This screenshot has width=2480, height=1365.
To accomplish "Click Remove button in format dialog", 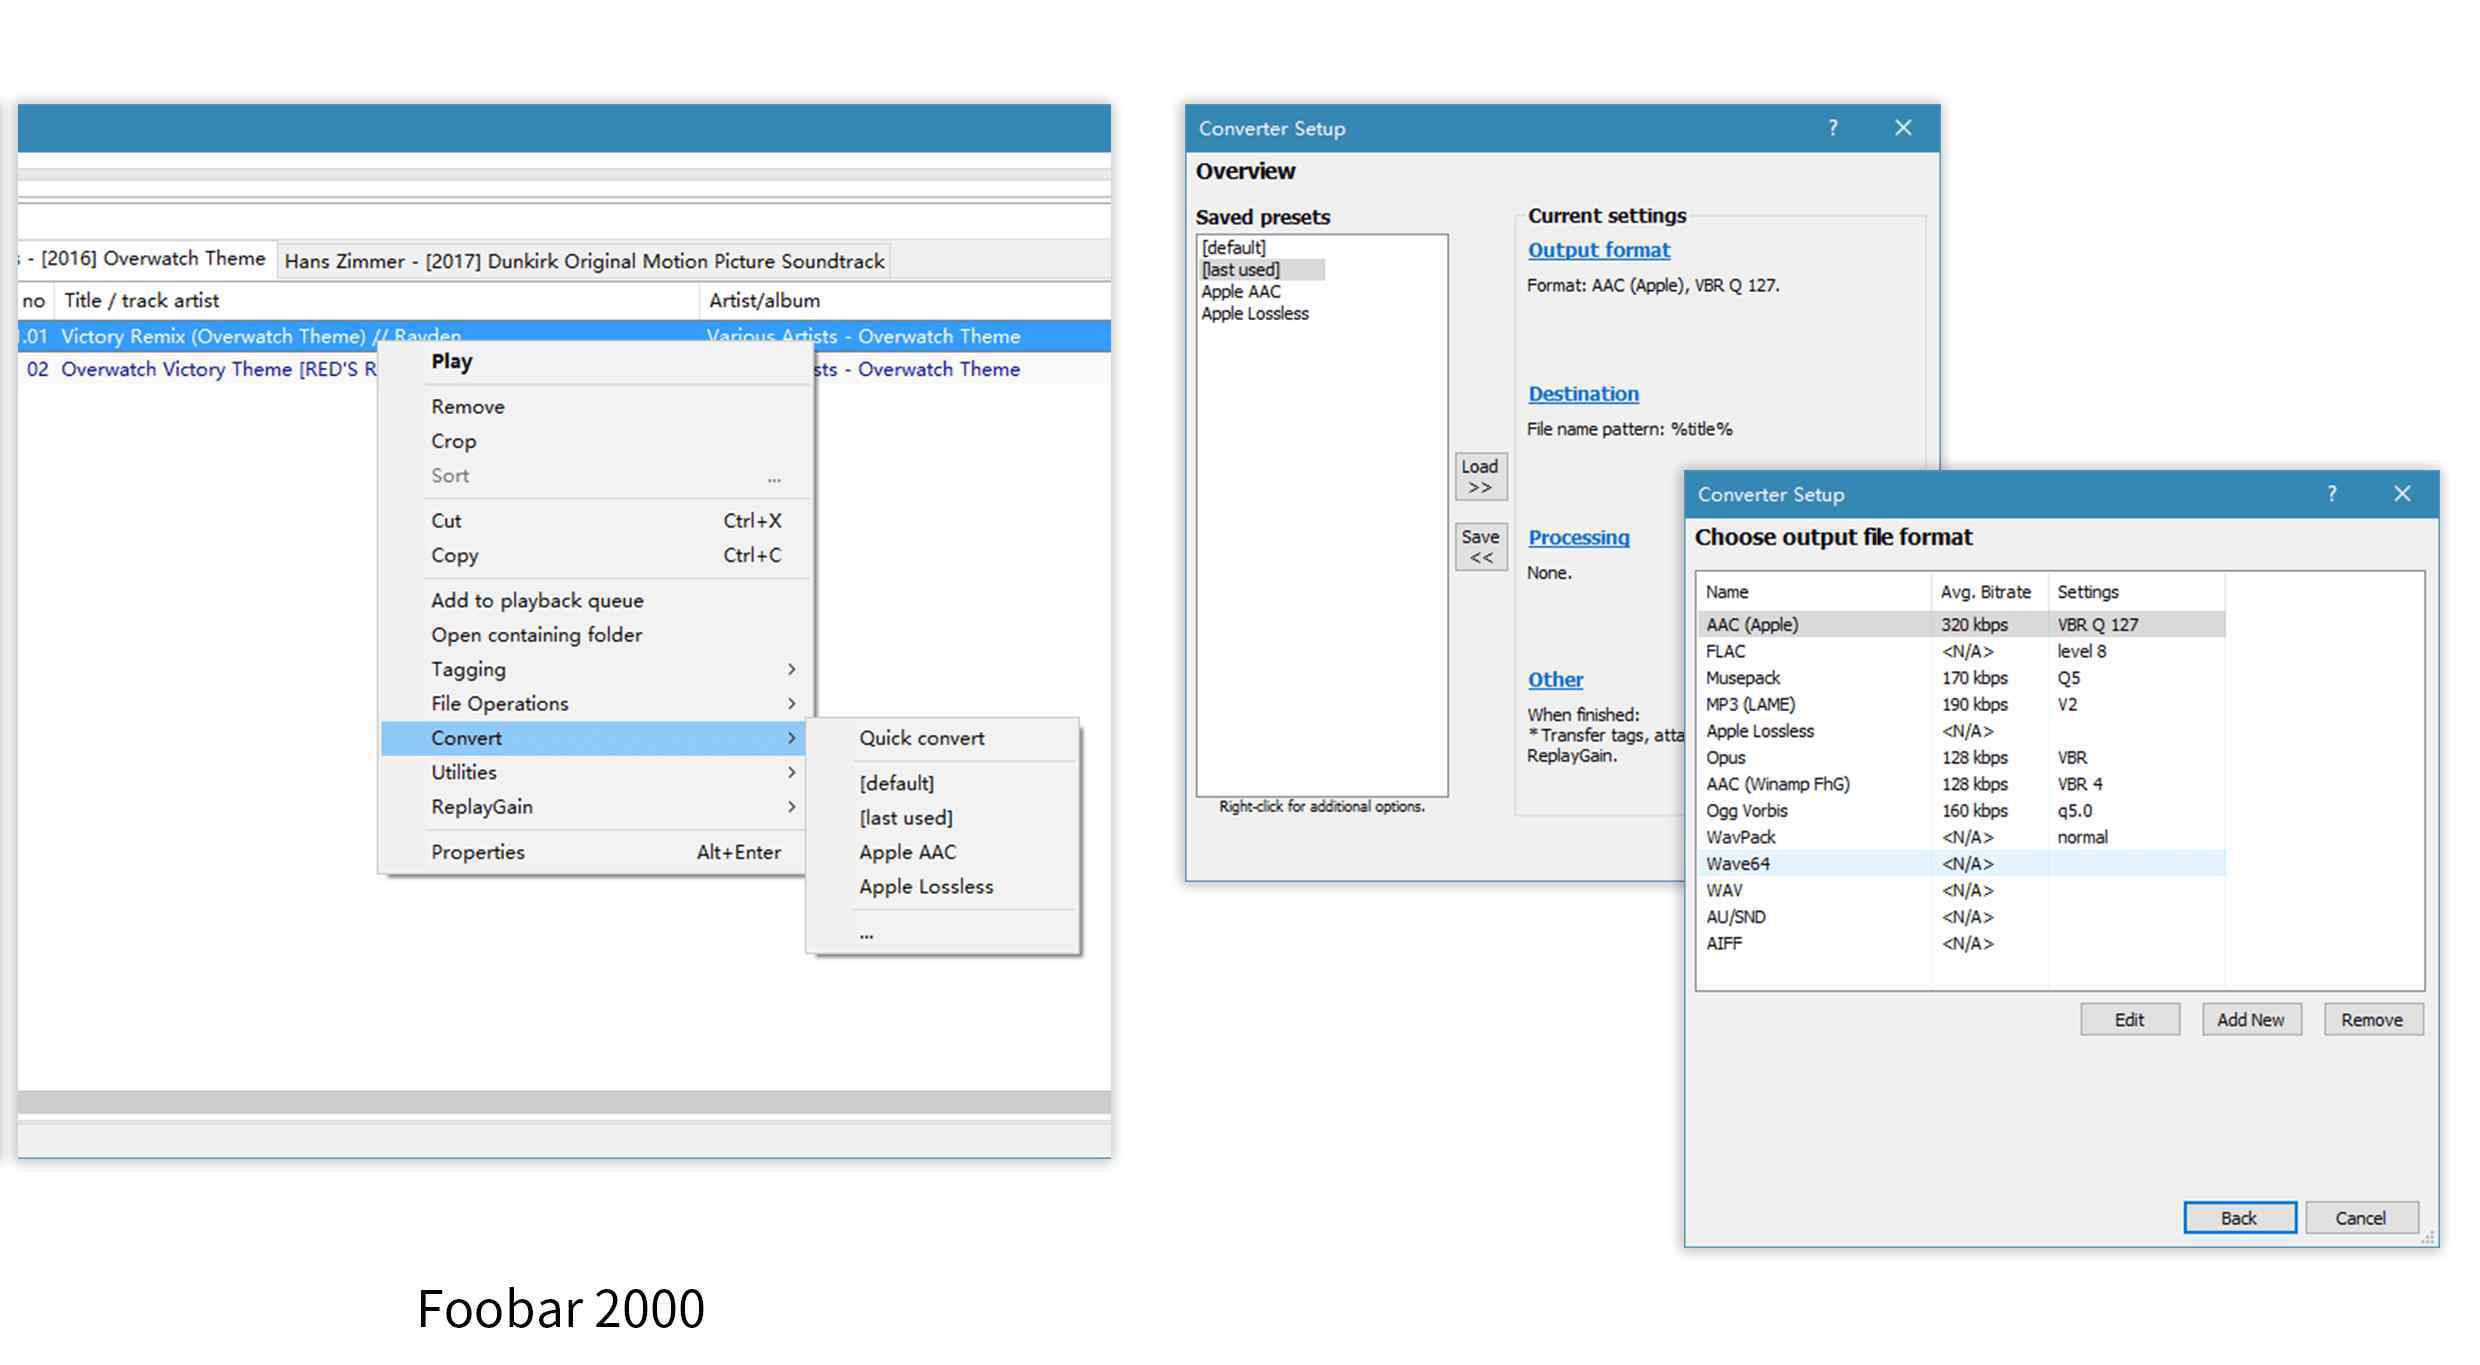I will pyautogui.click(x=2372, y=1020).
